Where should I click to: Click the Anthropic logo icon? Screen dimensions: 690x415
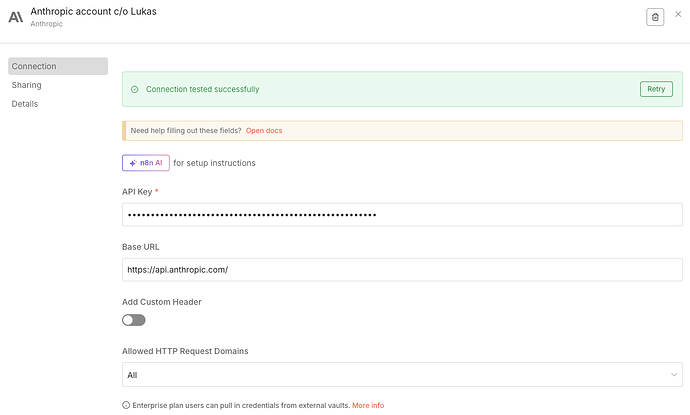[15, 16]
